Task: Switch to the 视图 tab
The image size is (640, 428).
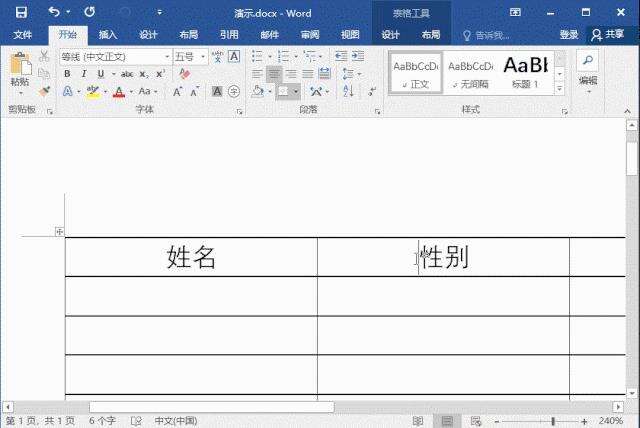Action: click(350, 35)
